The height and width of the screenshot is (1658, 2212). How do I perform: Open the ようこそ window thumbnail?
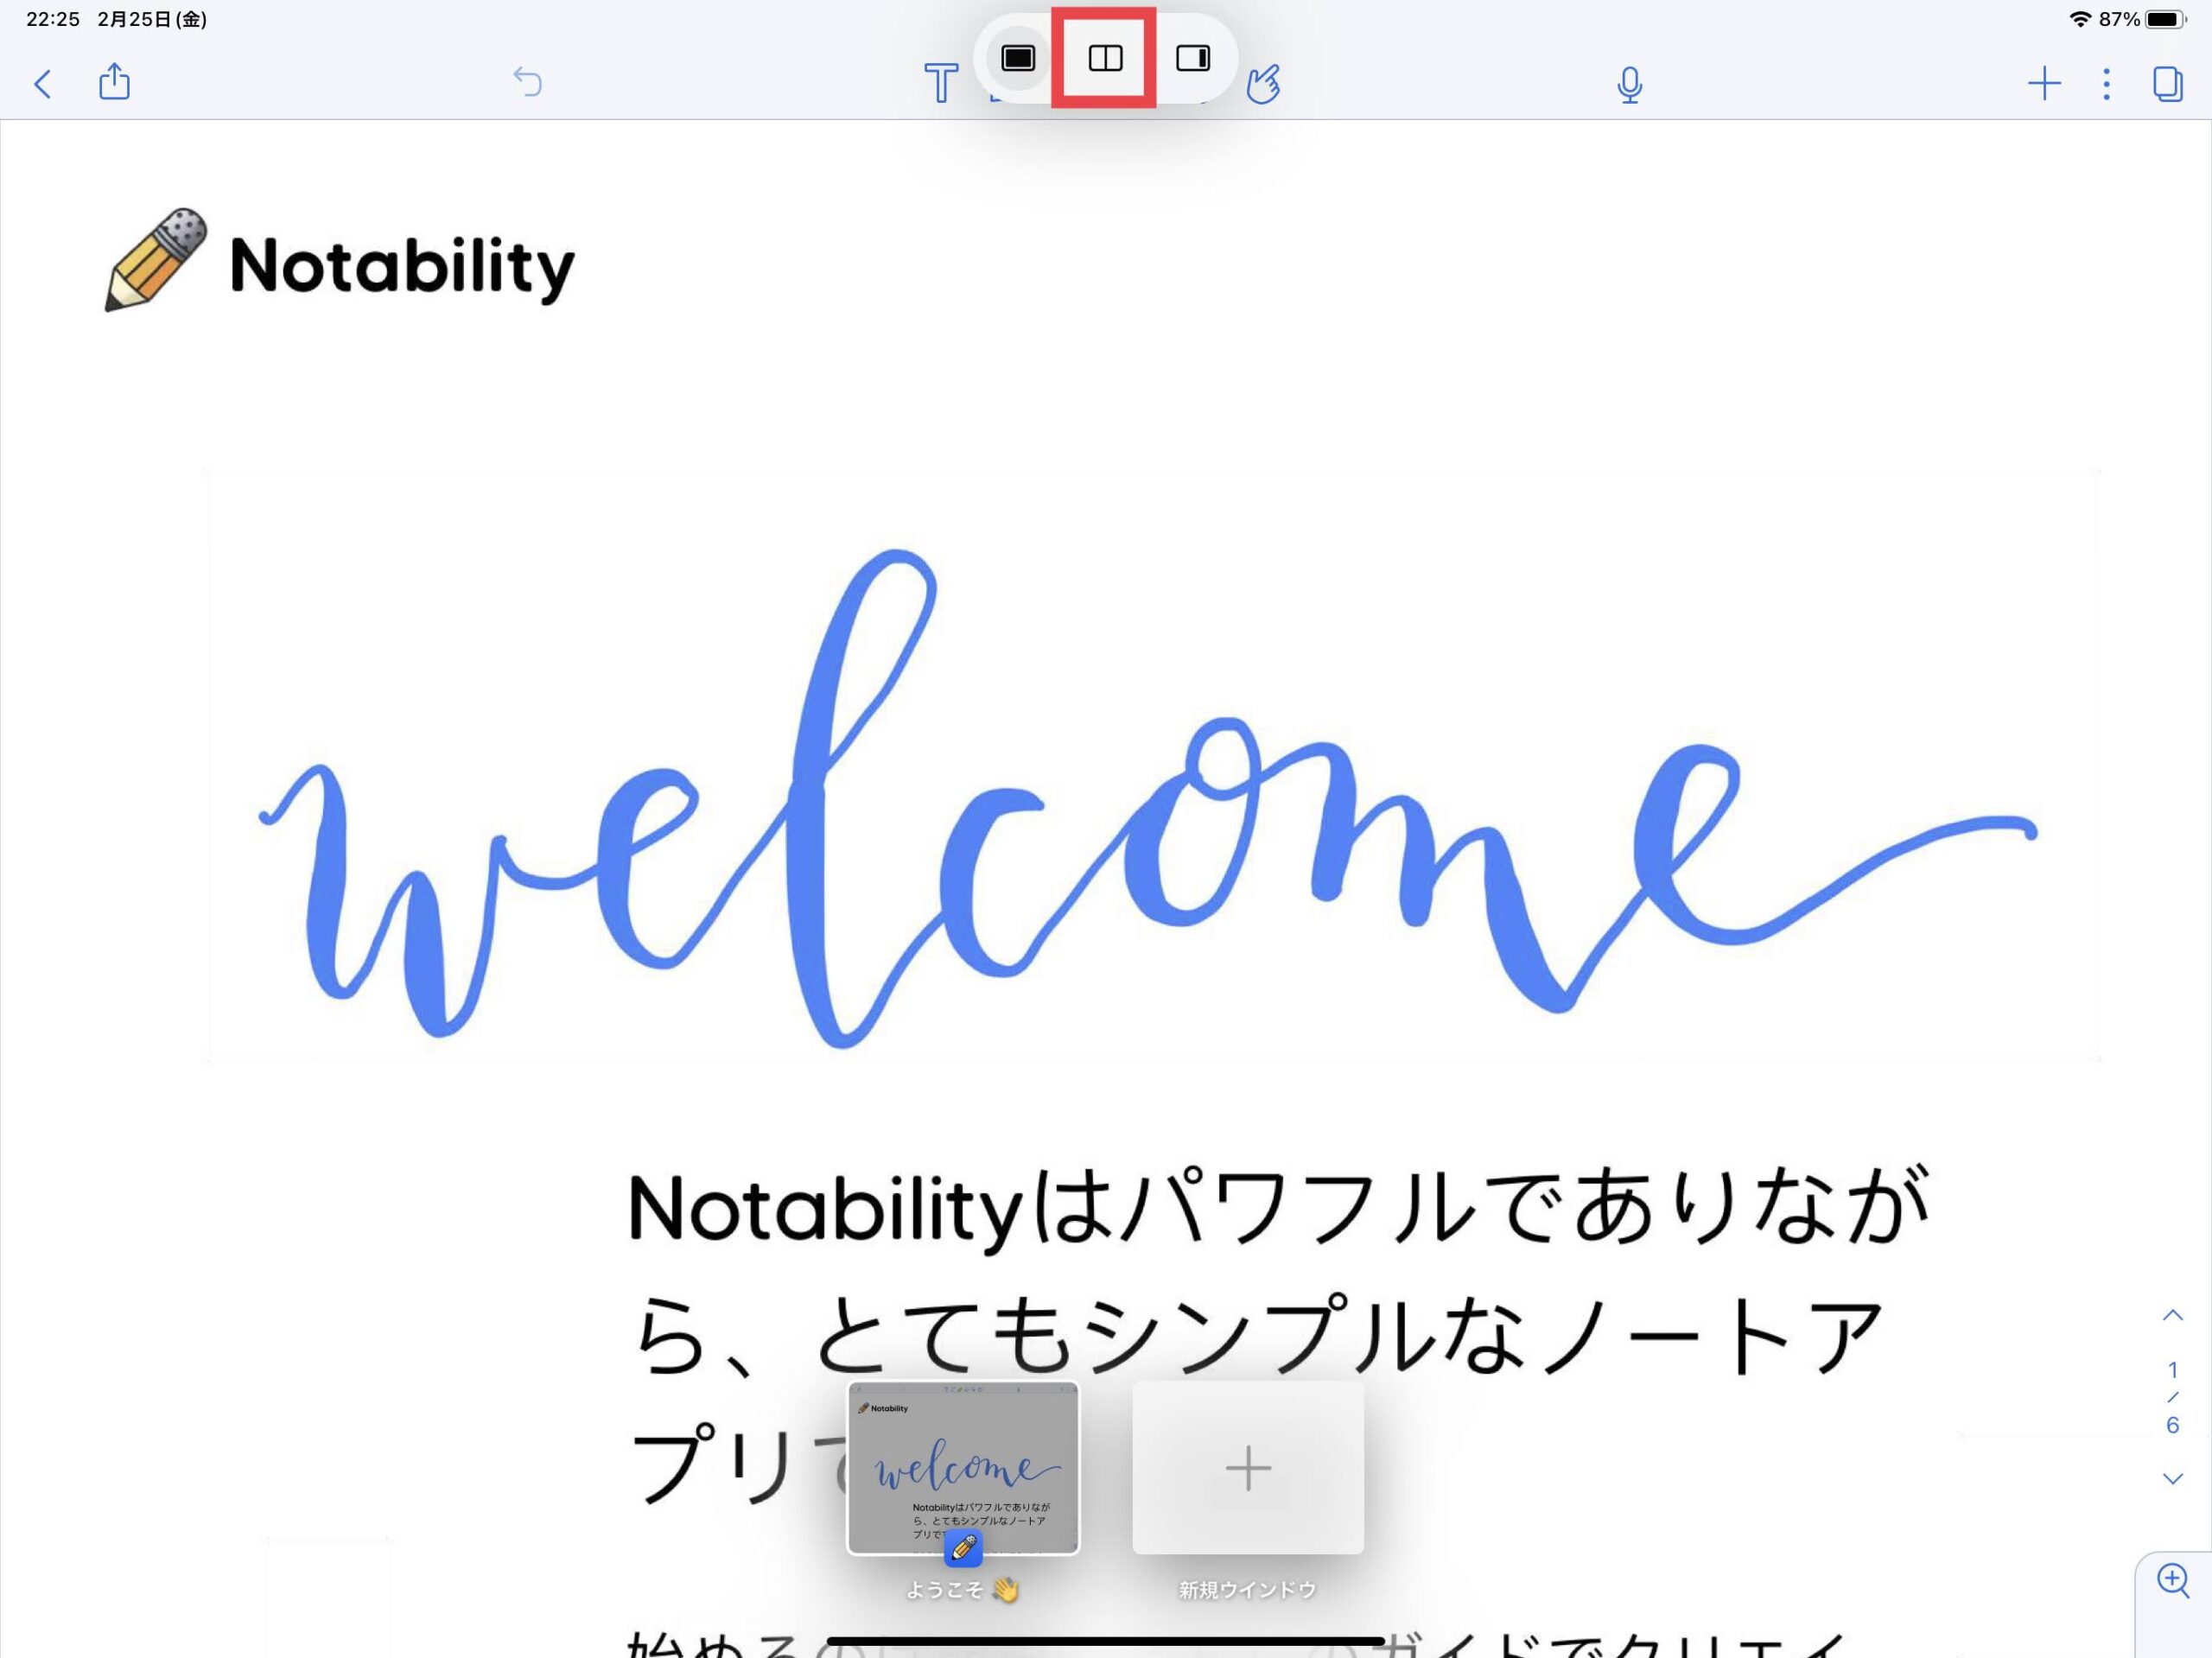click(963, 1468)
